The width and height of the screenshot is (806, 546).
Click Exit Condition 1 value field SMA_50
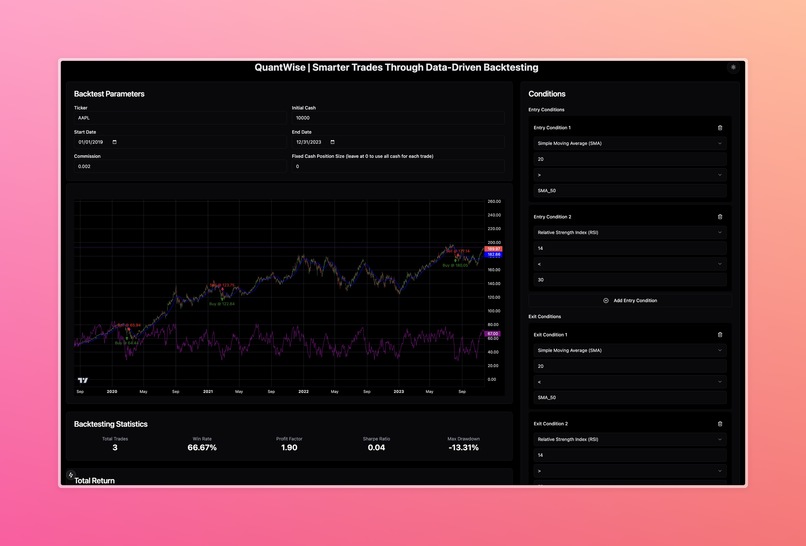point(630,397)
